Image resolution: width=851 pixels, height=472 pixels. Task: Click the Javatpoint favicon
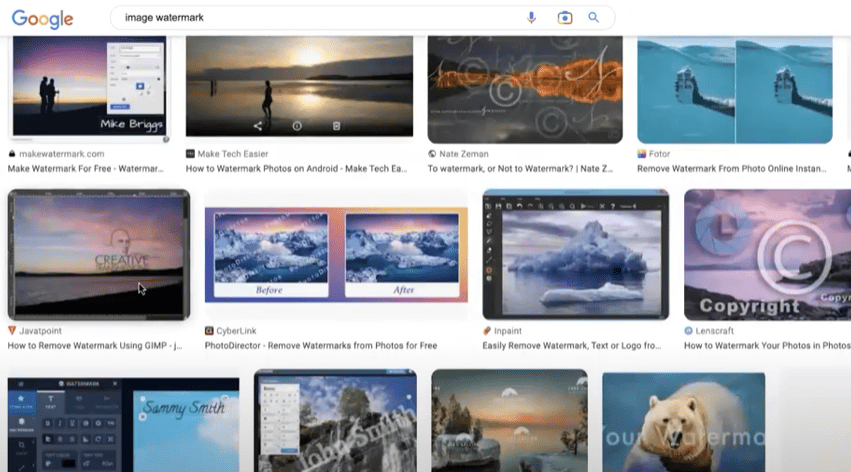[12, 330]
